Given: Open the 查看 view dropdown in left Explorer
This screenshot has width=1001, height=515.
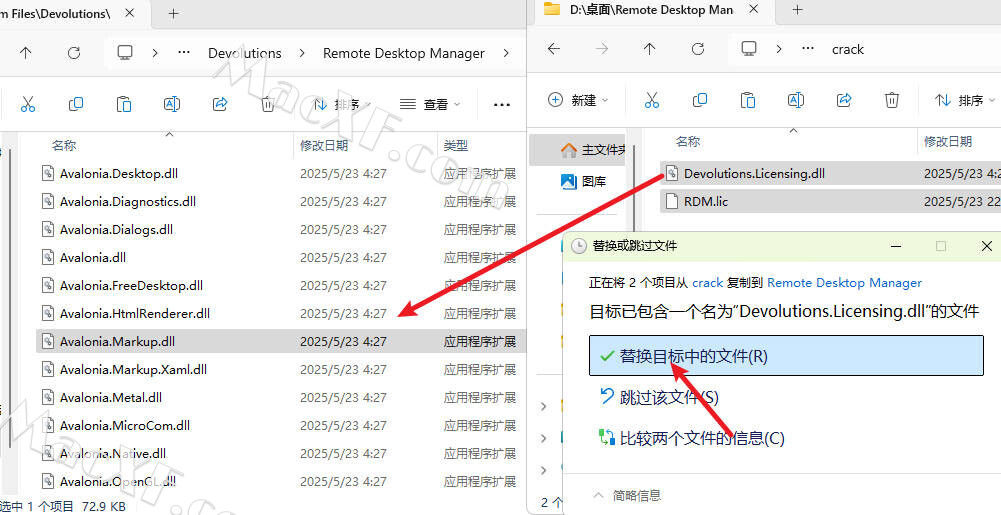Looking at the screenshot, I should tap(430, 104).
